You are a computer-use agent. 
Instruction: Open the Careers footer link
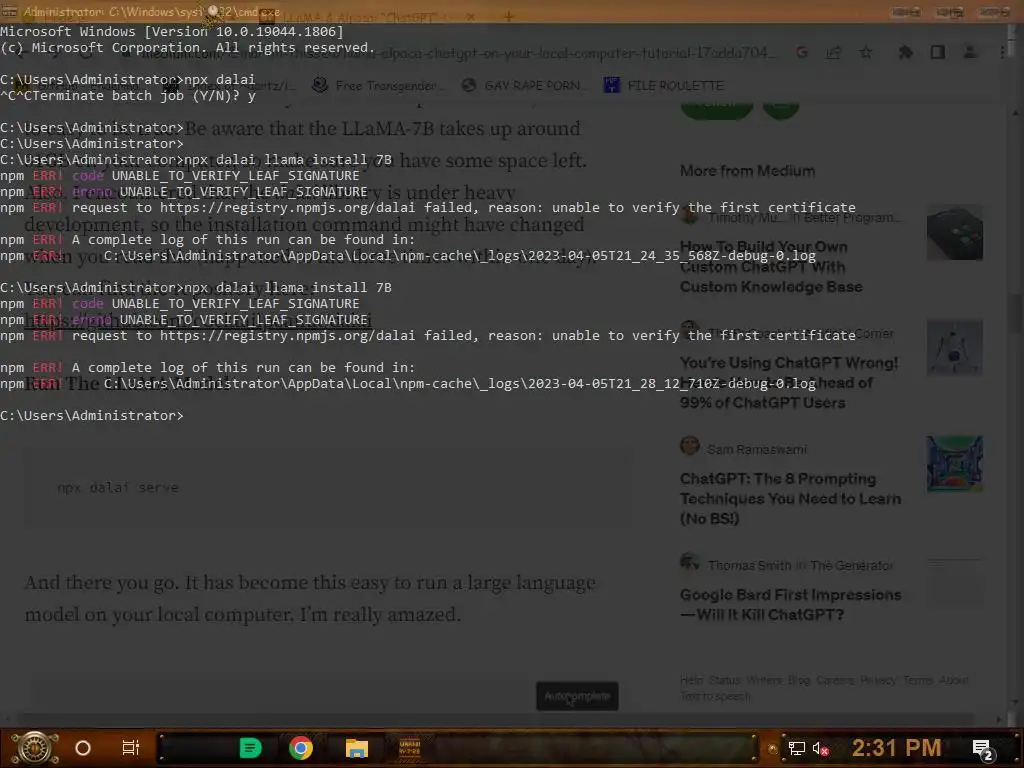point(835,680)
